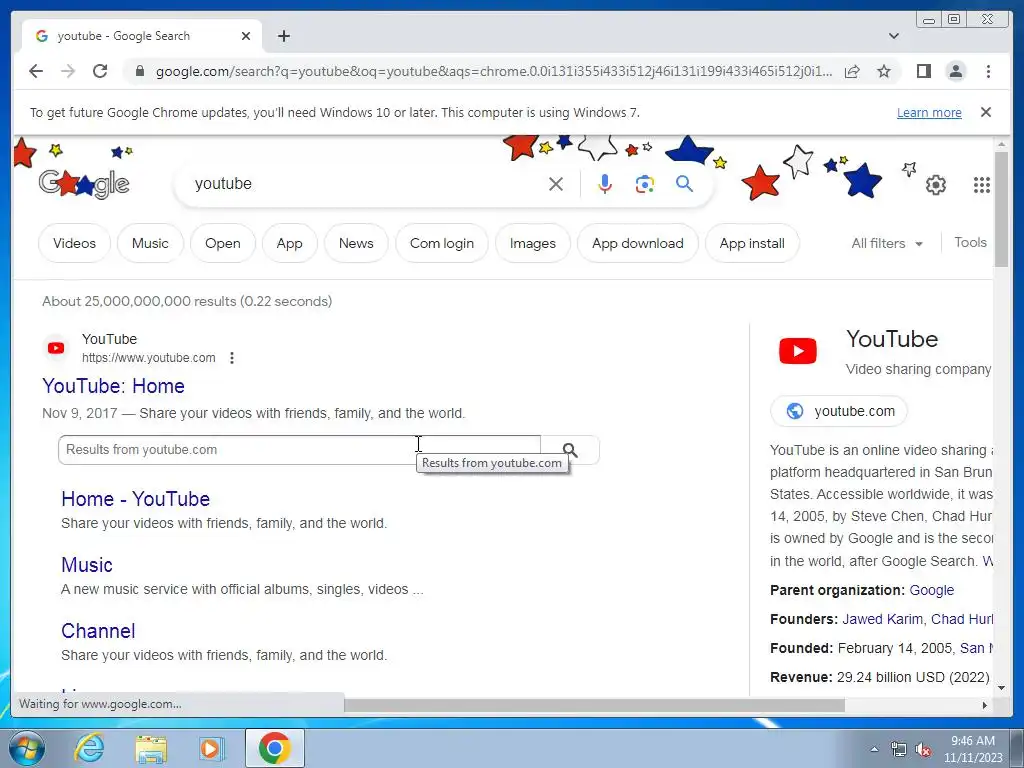Dismiss the Chrome update notification bar
Image resolution: width=1024 pixels, height=768 pixels.
[x=985, y=112]
